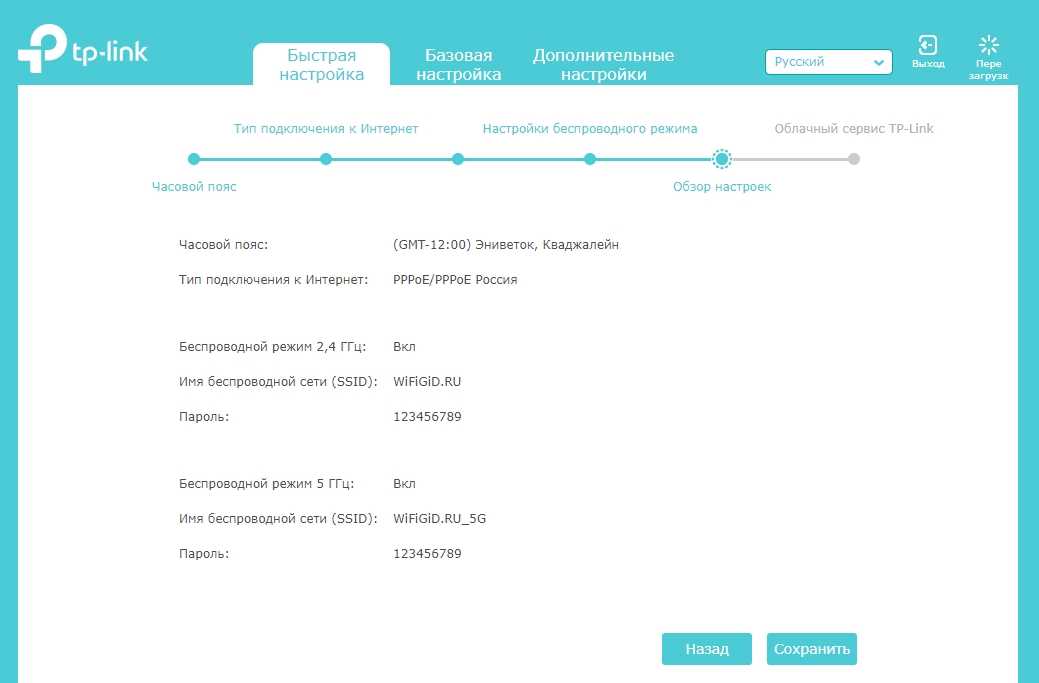Image resolution: width=1039 pixels, height=683 pixels.
Task: Expand language list via the chevron arrow
Action: (x=878, y=62)
